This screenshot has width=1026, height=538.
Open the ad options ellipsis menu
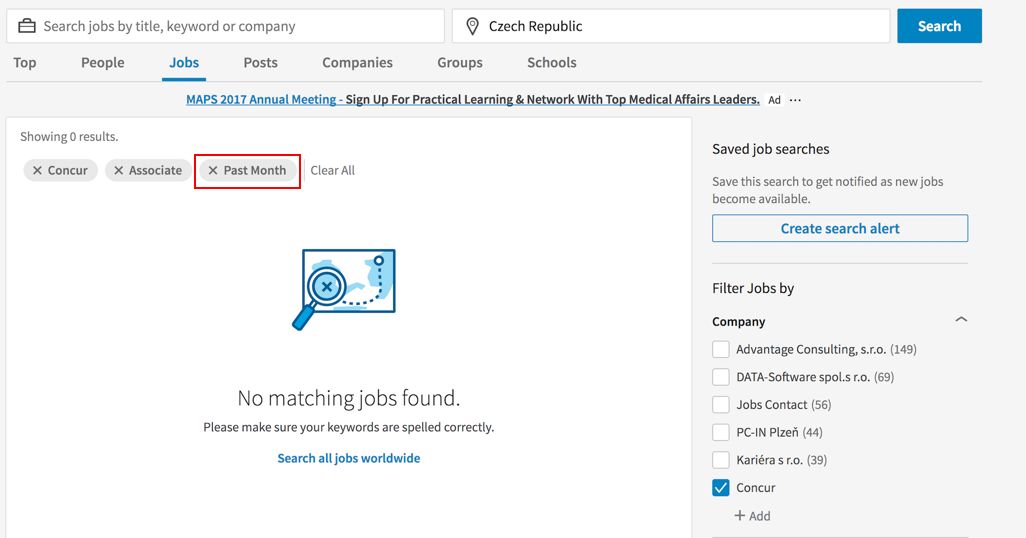point(795,100)
